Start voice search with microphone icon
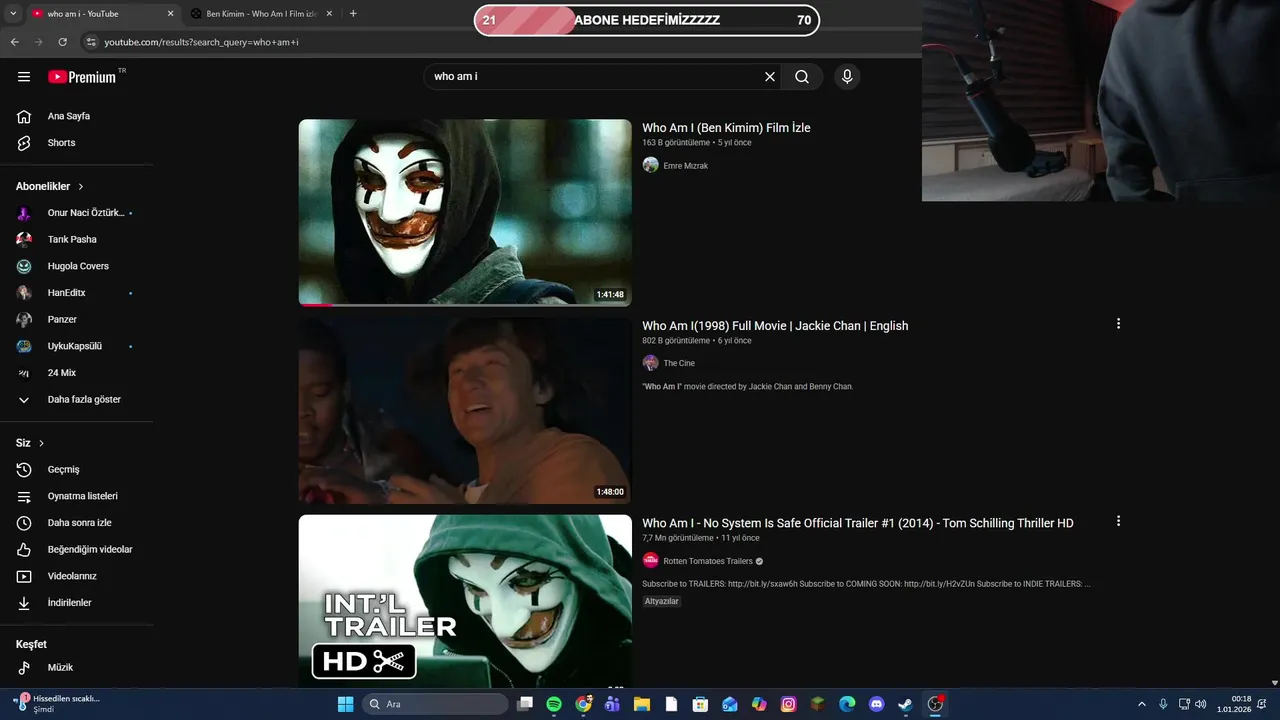This screenshot has height=720, width=1280. click(847, 77)
